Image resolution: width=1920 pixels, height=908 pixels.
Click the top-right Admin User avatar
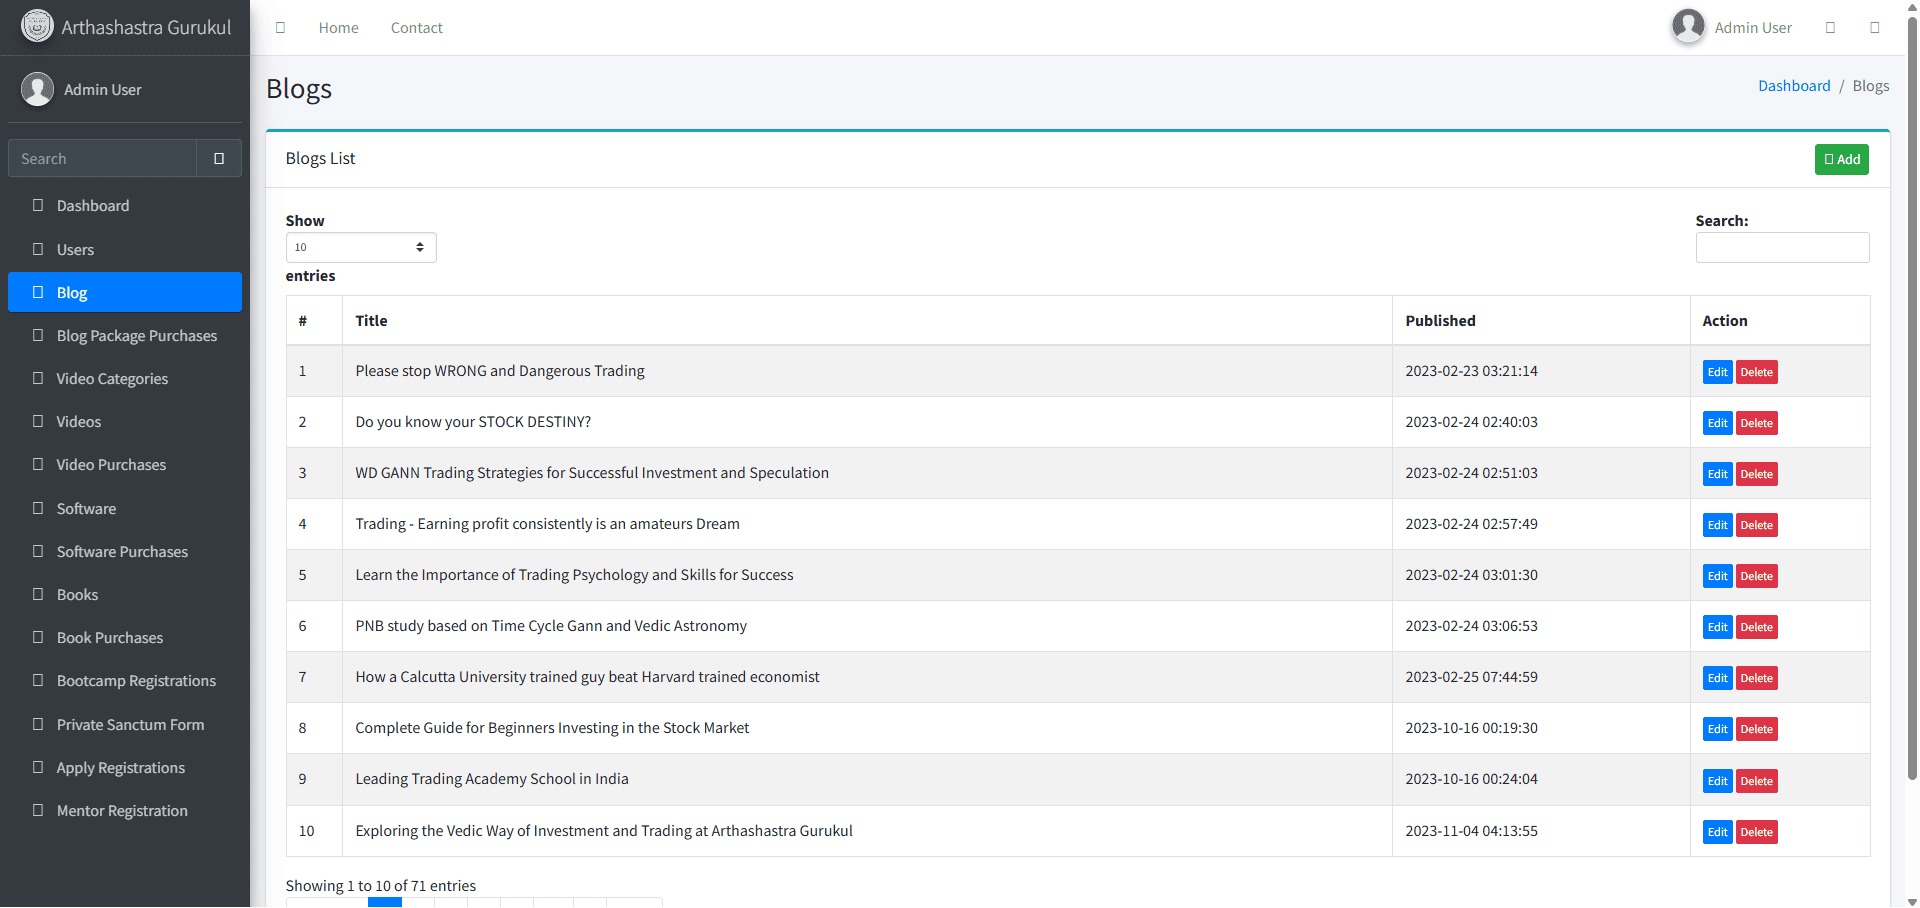click(1688, 26)
